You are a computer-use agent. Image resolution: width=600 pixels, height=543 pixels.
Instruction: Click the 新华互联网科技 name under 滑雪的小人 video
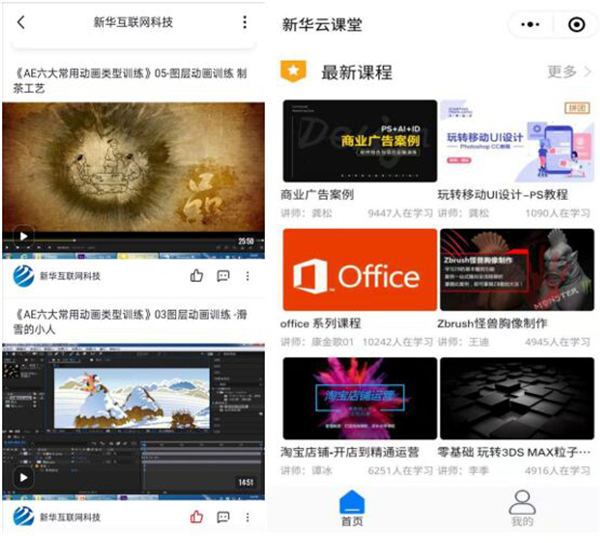pos(70,517)
